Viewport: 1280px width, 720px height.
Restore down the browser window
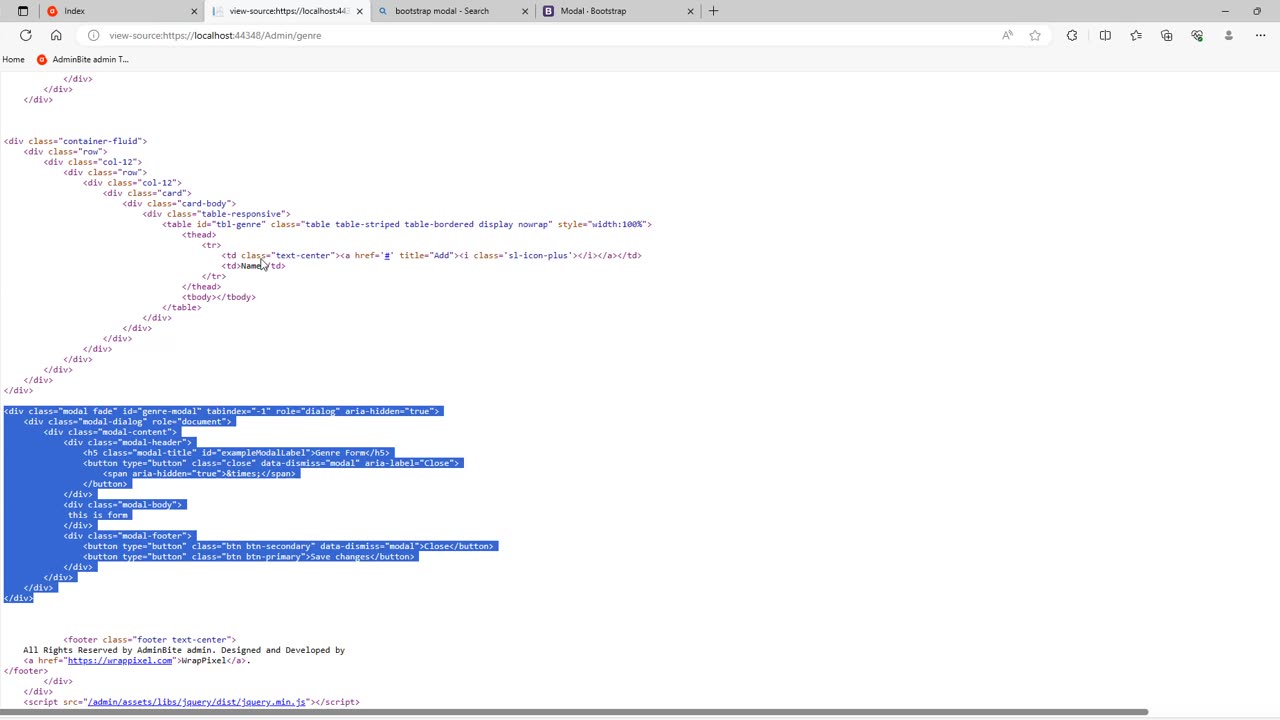coord(1257,11)
